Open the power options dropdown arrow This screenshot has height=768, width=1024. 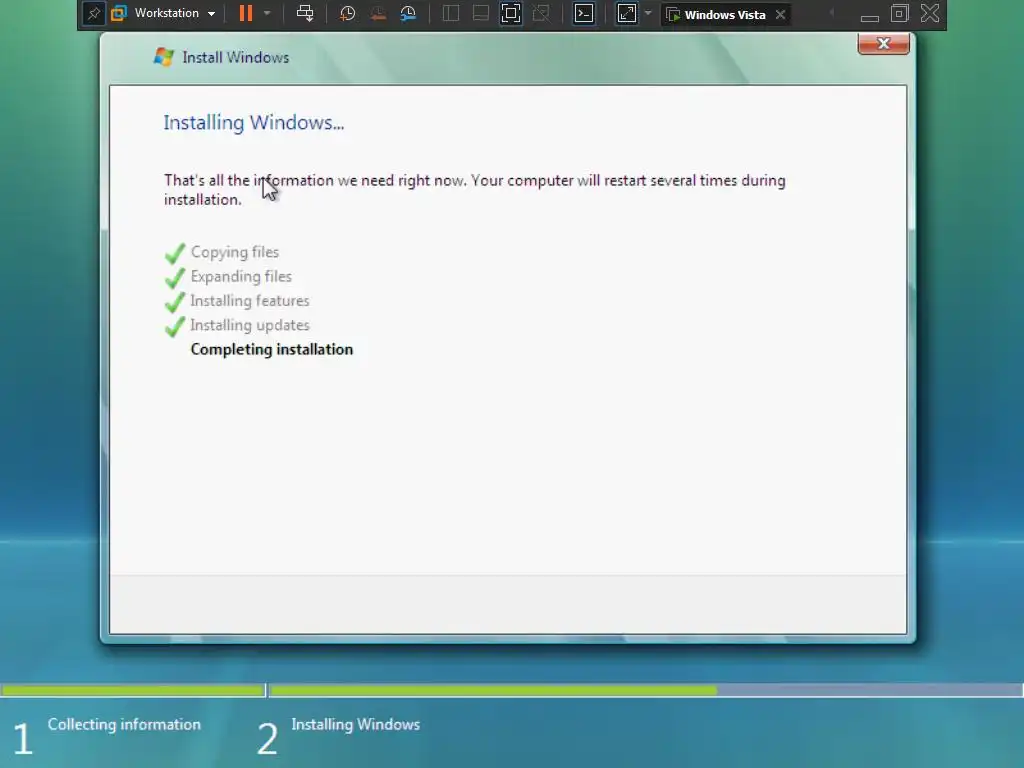coord(266,13)
